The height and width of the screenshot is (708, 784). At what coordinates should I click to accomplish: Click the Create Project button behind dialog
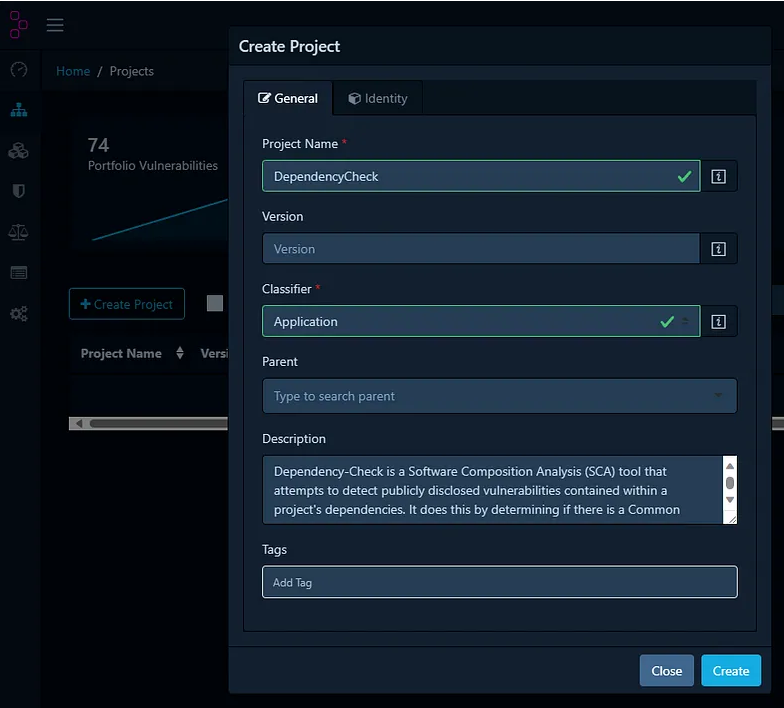coord(127,304)
